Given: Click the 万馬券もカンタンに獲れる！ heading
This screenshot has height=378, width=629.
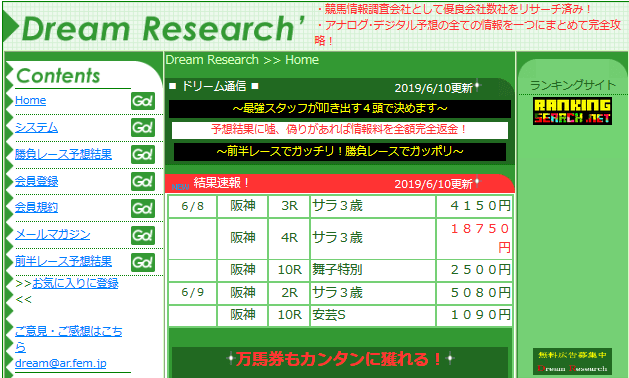Looking at the screenshot, I should pyautogui.click(x=340, y=359).
